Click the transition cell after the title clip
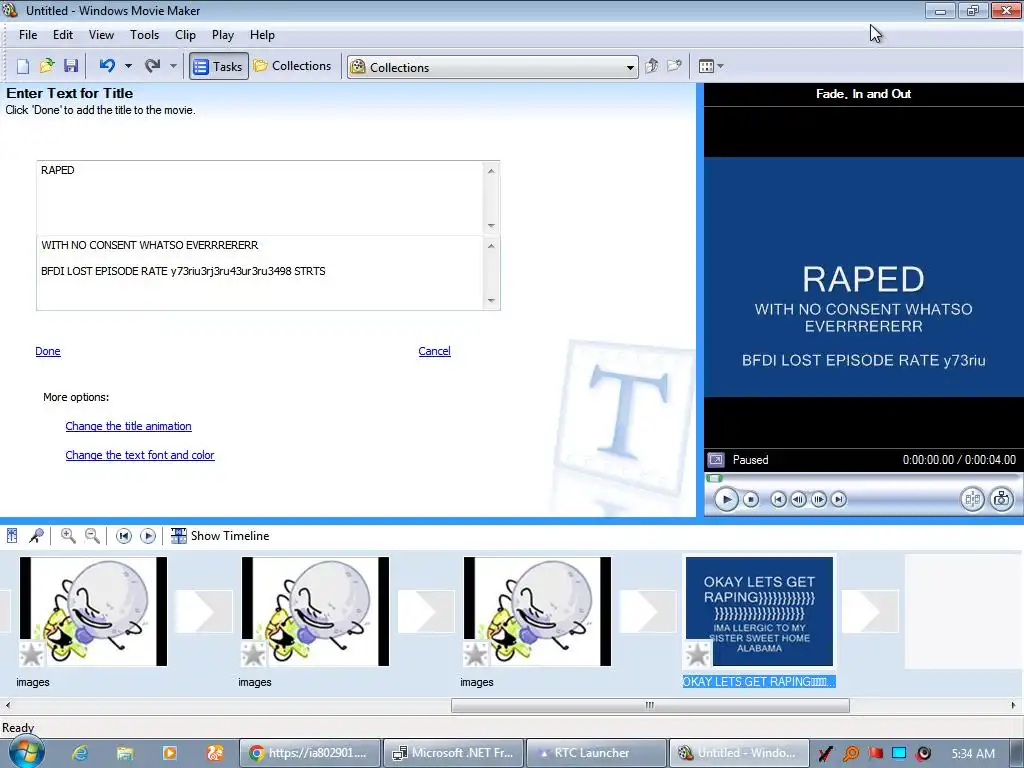This screenshot has height=768, width=1024. coord(871,611)
